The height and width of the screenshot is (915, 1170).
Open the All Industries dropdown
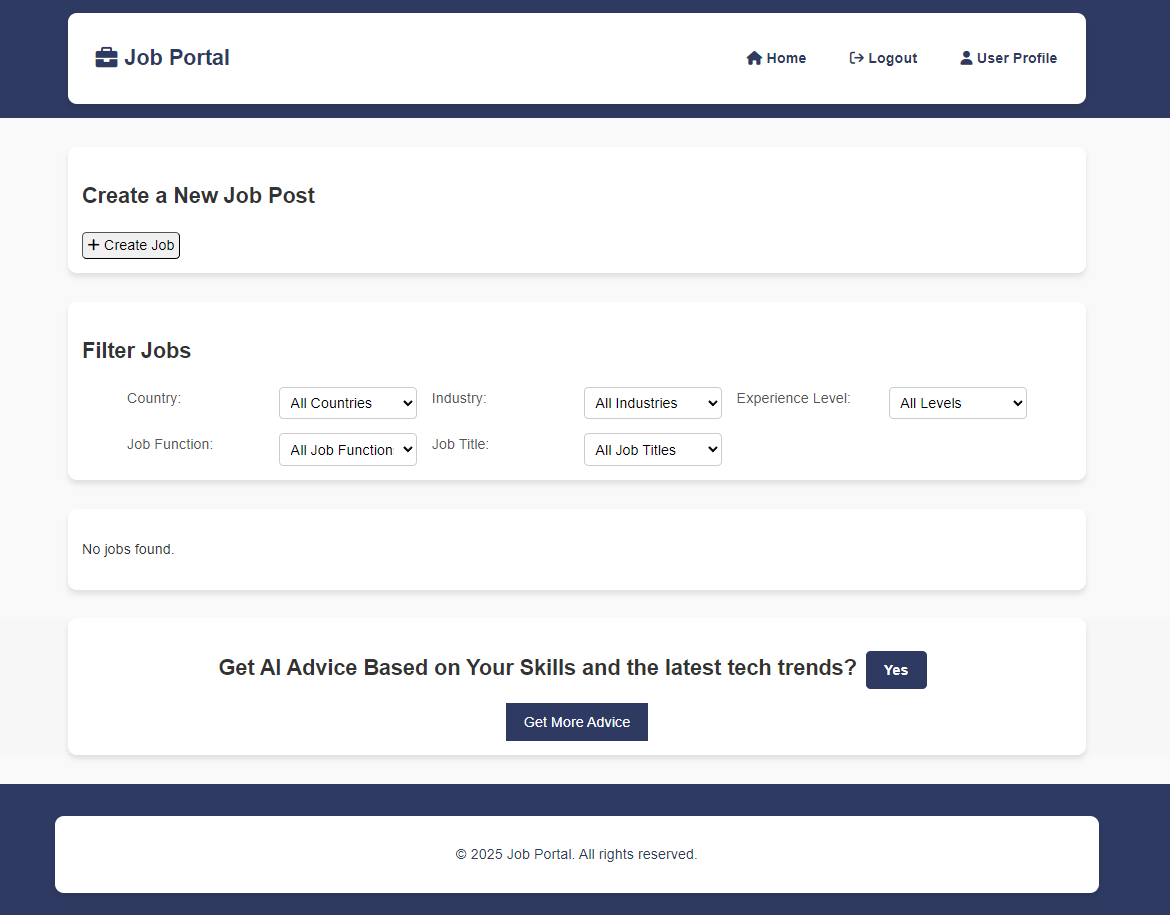(652, 403)
